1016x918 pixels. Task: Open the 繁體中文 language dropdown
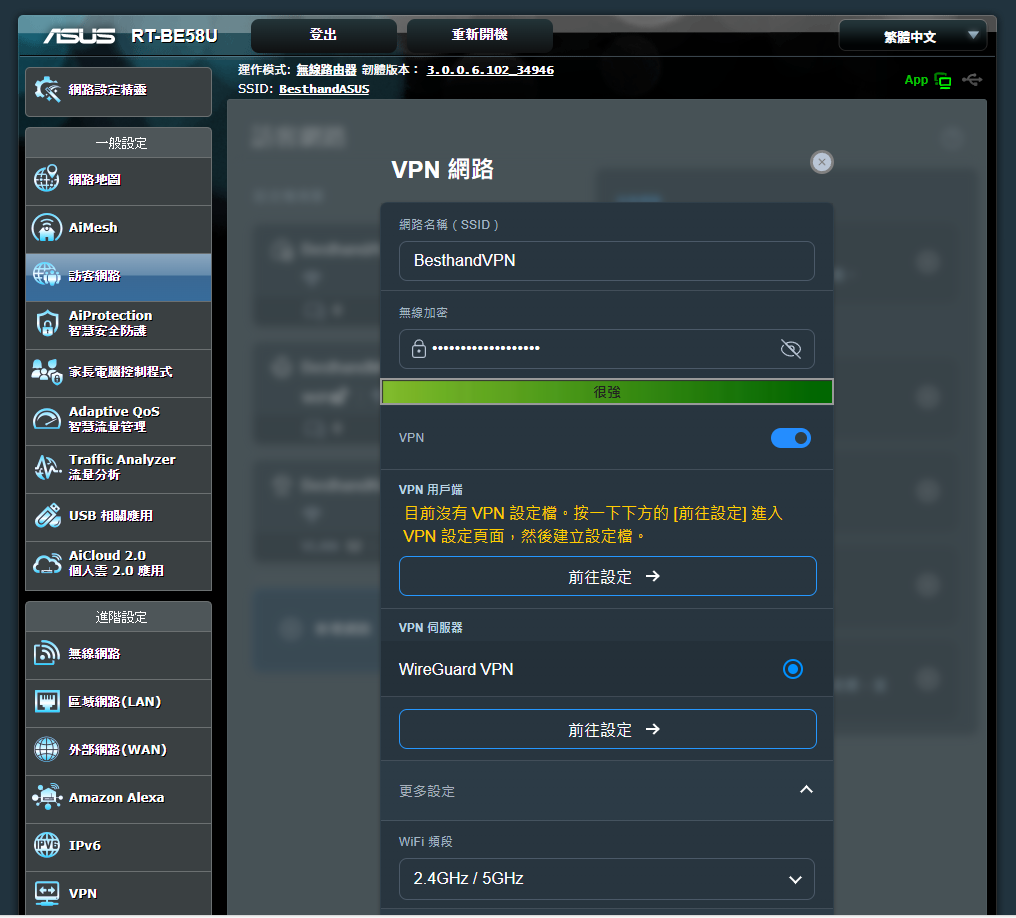click(x=912, y=37)
